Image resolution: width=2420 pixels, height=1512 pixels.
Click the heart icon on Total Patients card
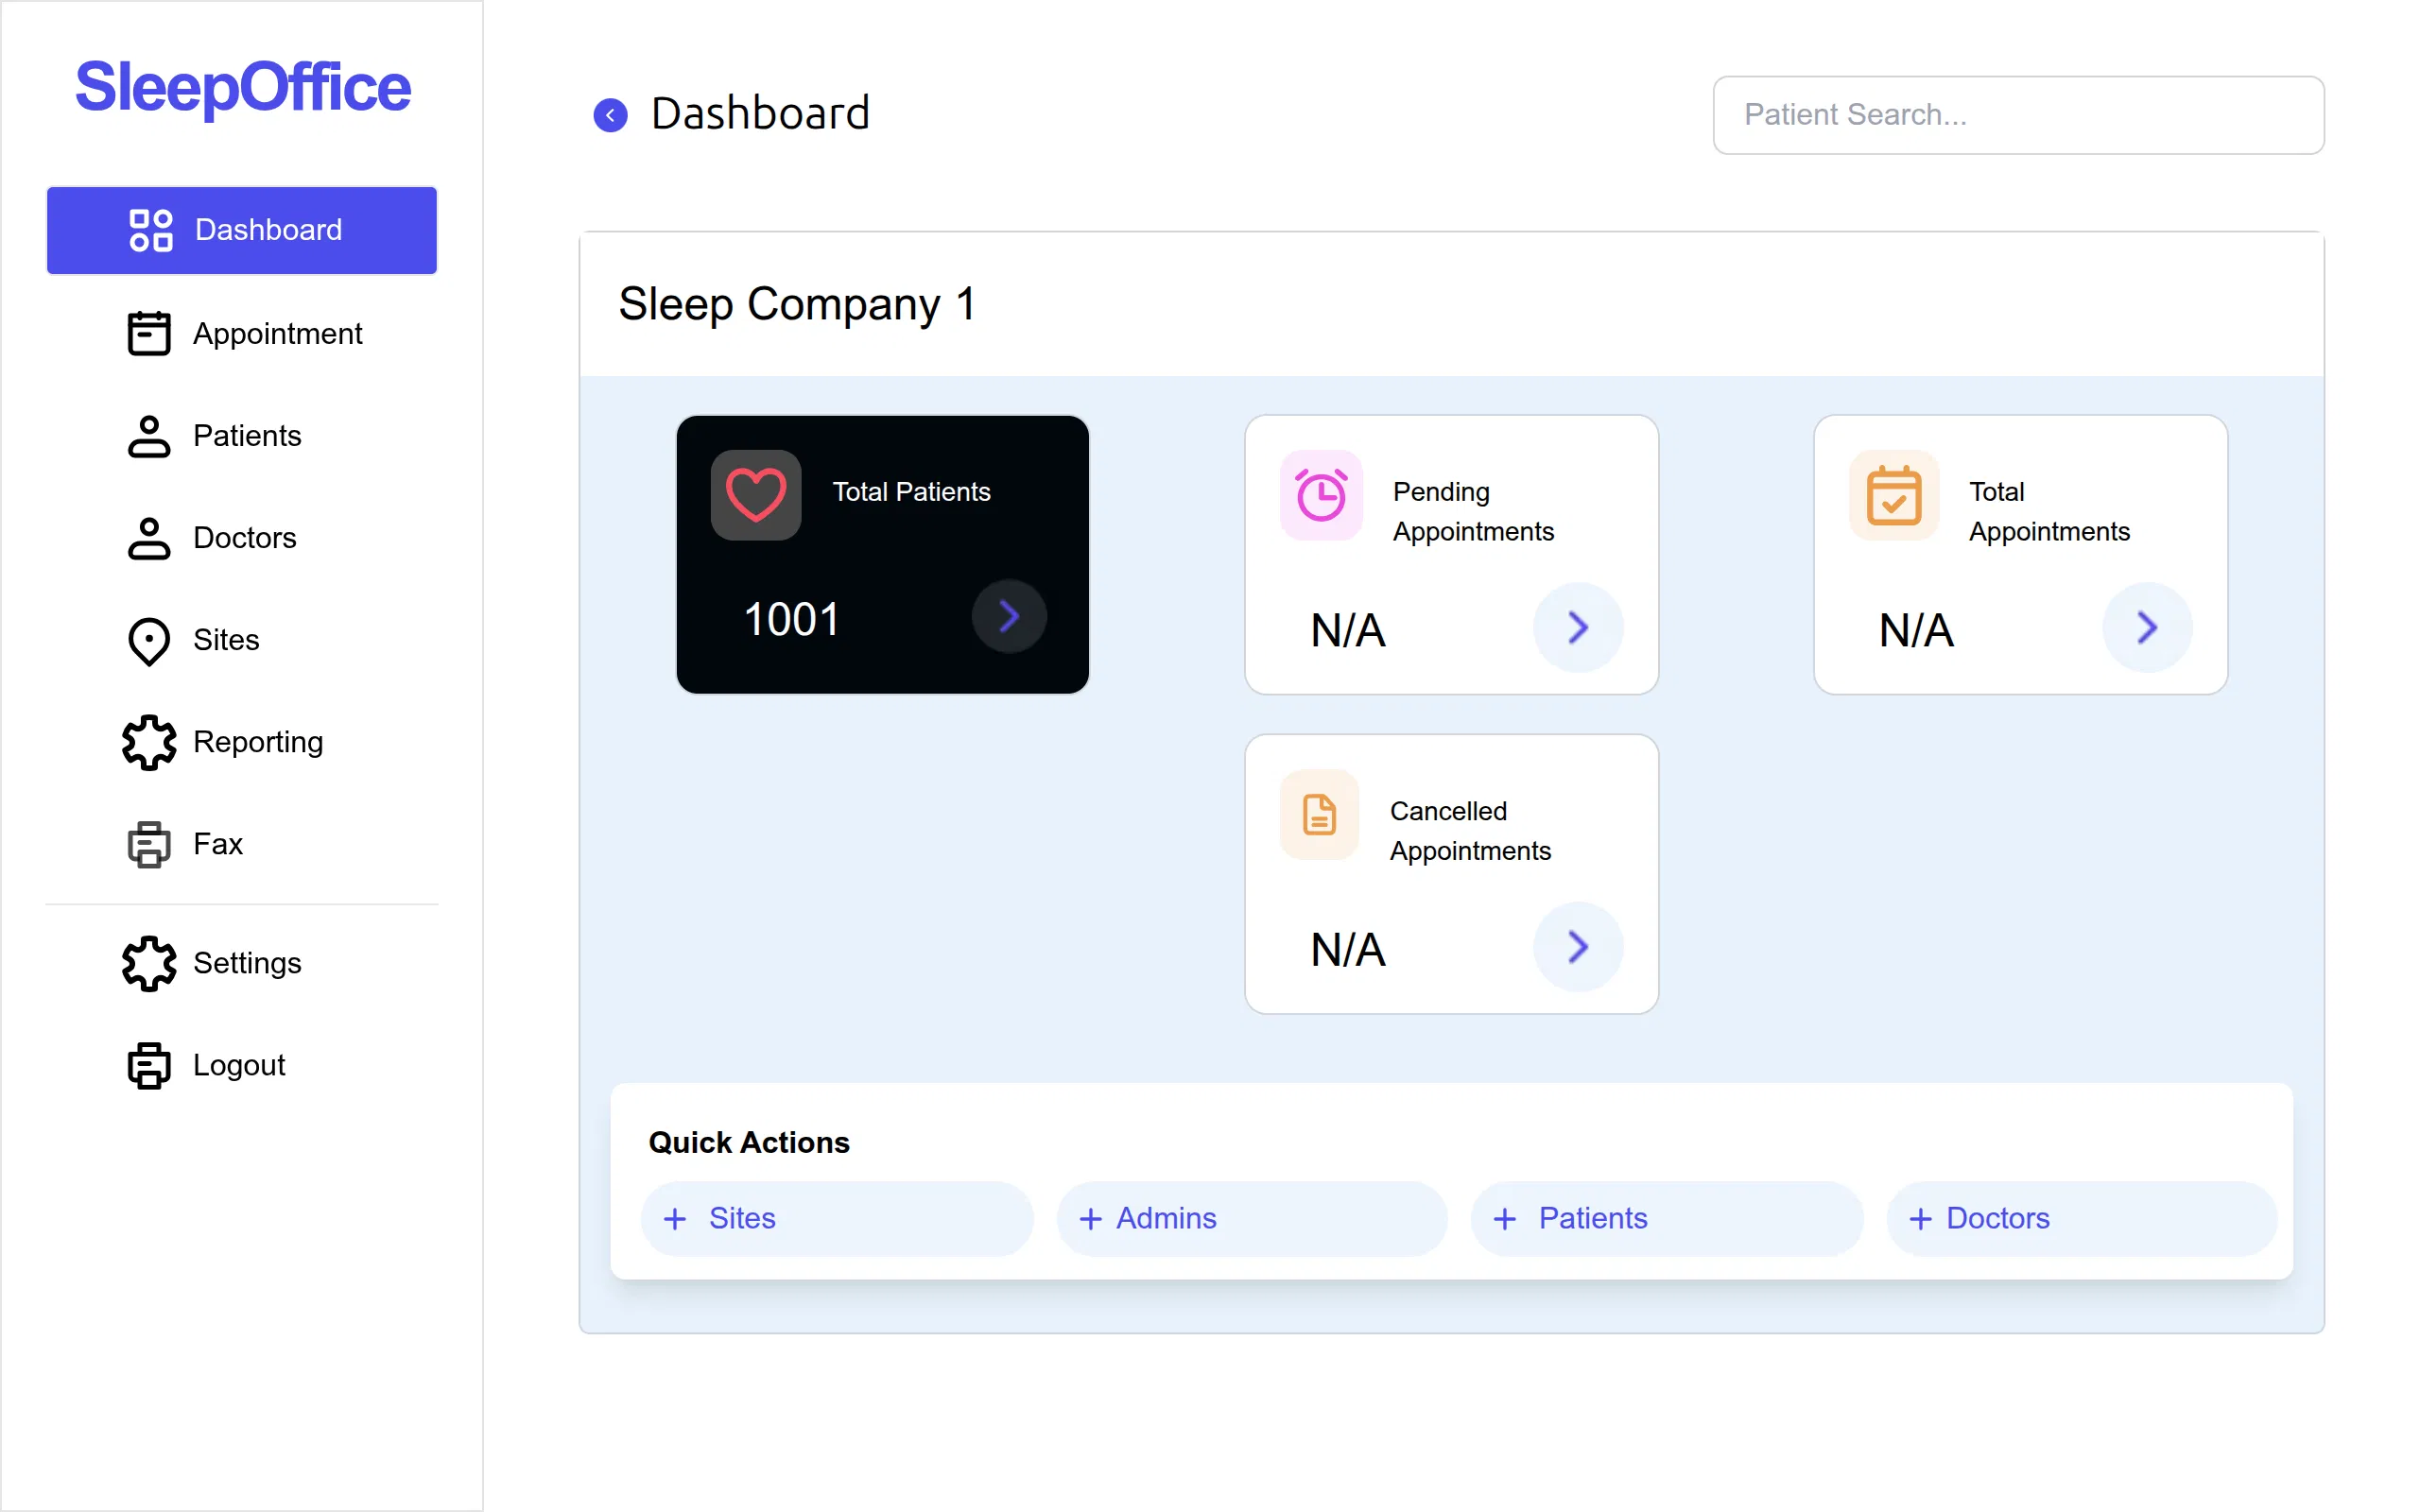pos(756,495)
